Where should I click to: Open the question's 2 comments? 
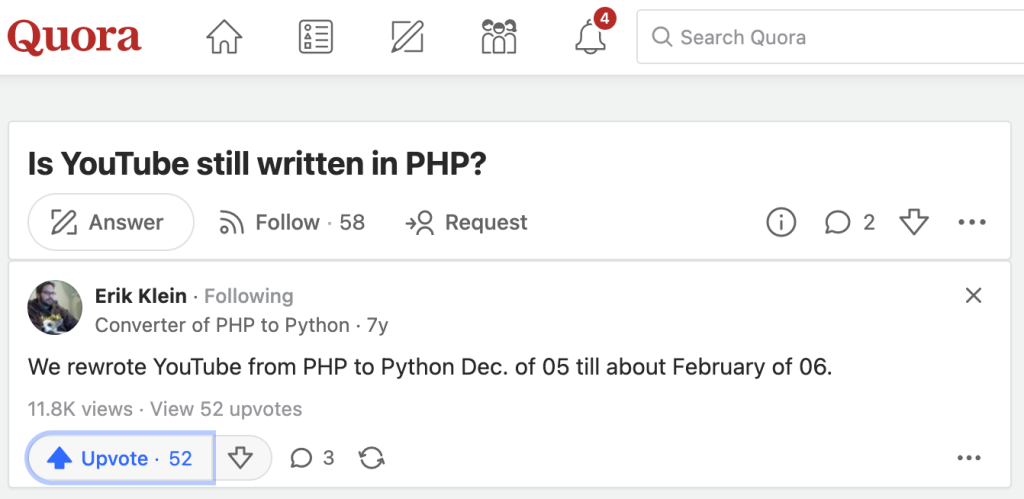click(849, 222)
